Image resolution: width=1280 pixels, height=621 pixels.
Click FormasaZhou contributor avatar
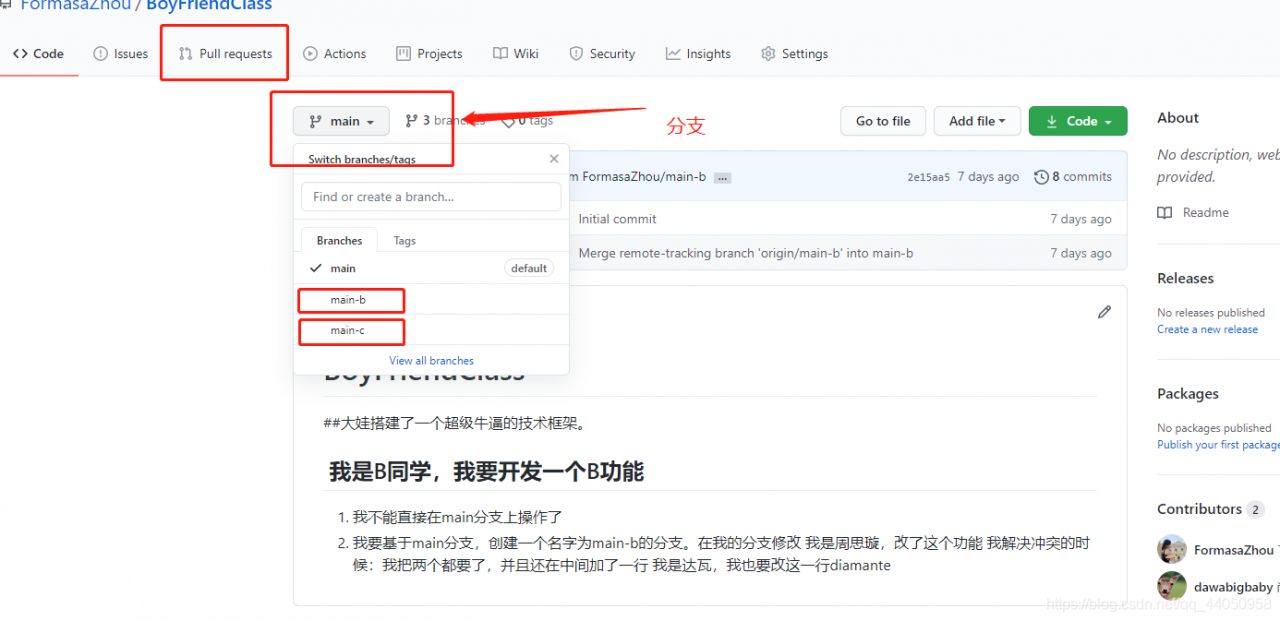tap(1171, 550)
